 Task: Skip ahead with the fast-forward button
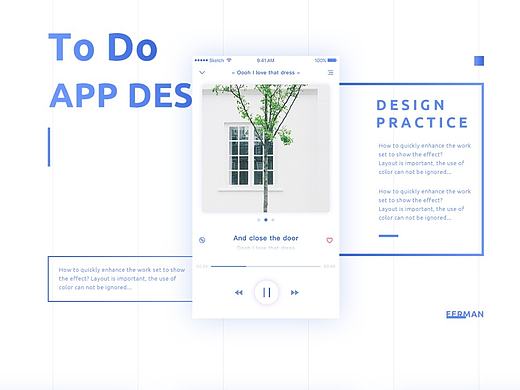click(x=294, y=293)
